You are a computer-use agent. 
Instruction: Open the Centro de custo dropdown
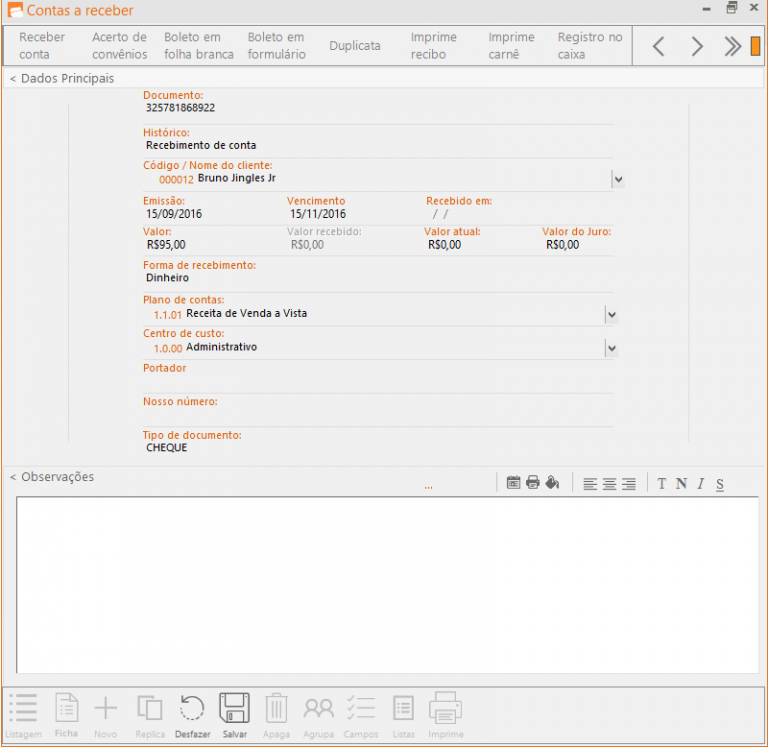click(612, 349)
